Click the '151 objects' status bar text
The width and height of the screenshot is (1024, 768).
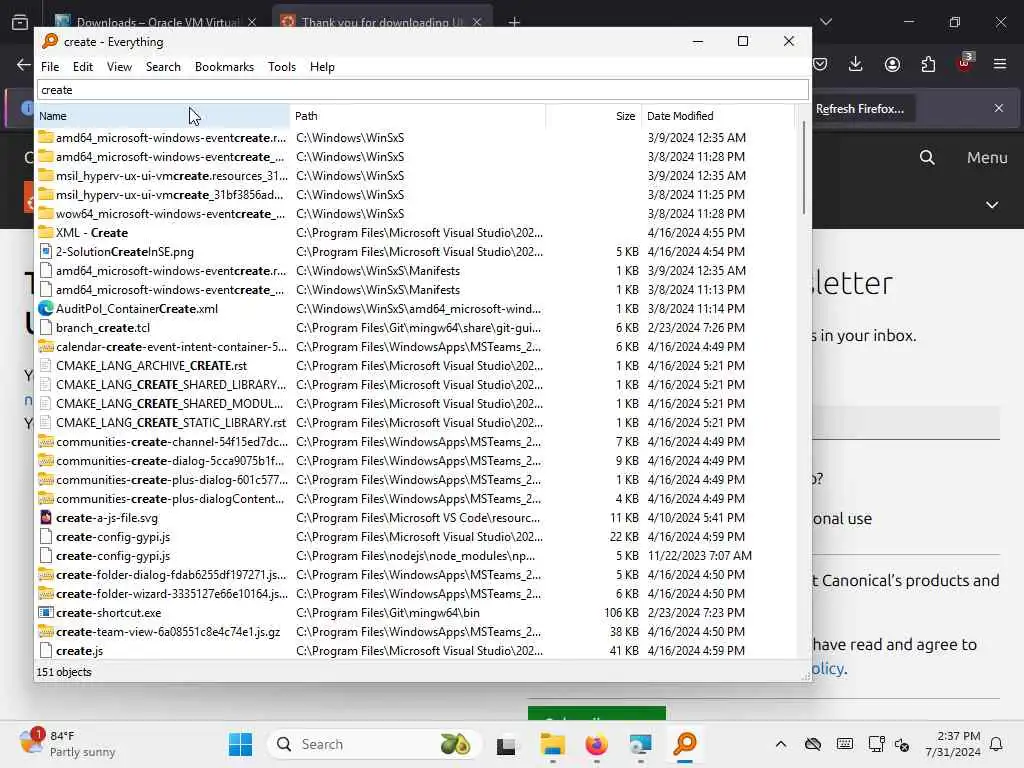[x=64, y=672]
